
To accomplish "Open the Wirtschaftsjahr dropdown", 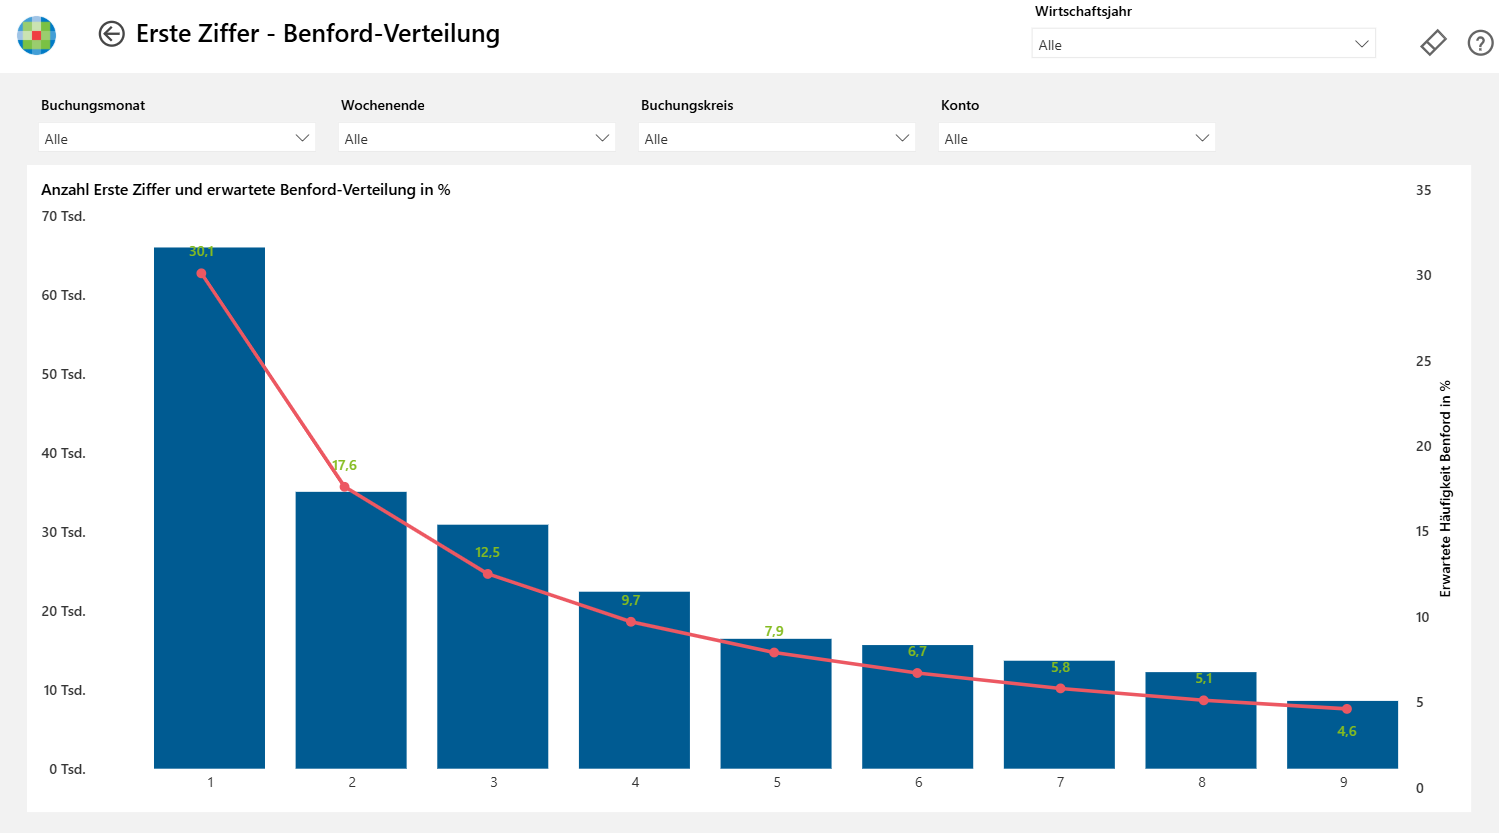I will [x=1203, y=44].
